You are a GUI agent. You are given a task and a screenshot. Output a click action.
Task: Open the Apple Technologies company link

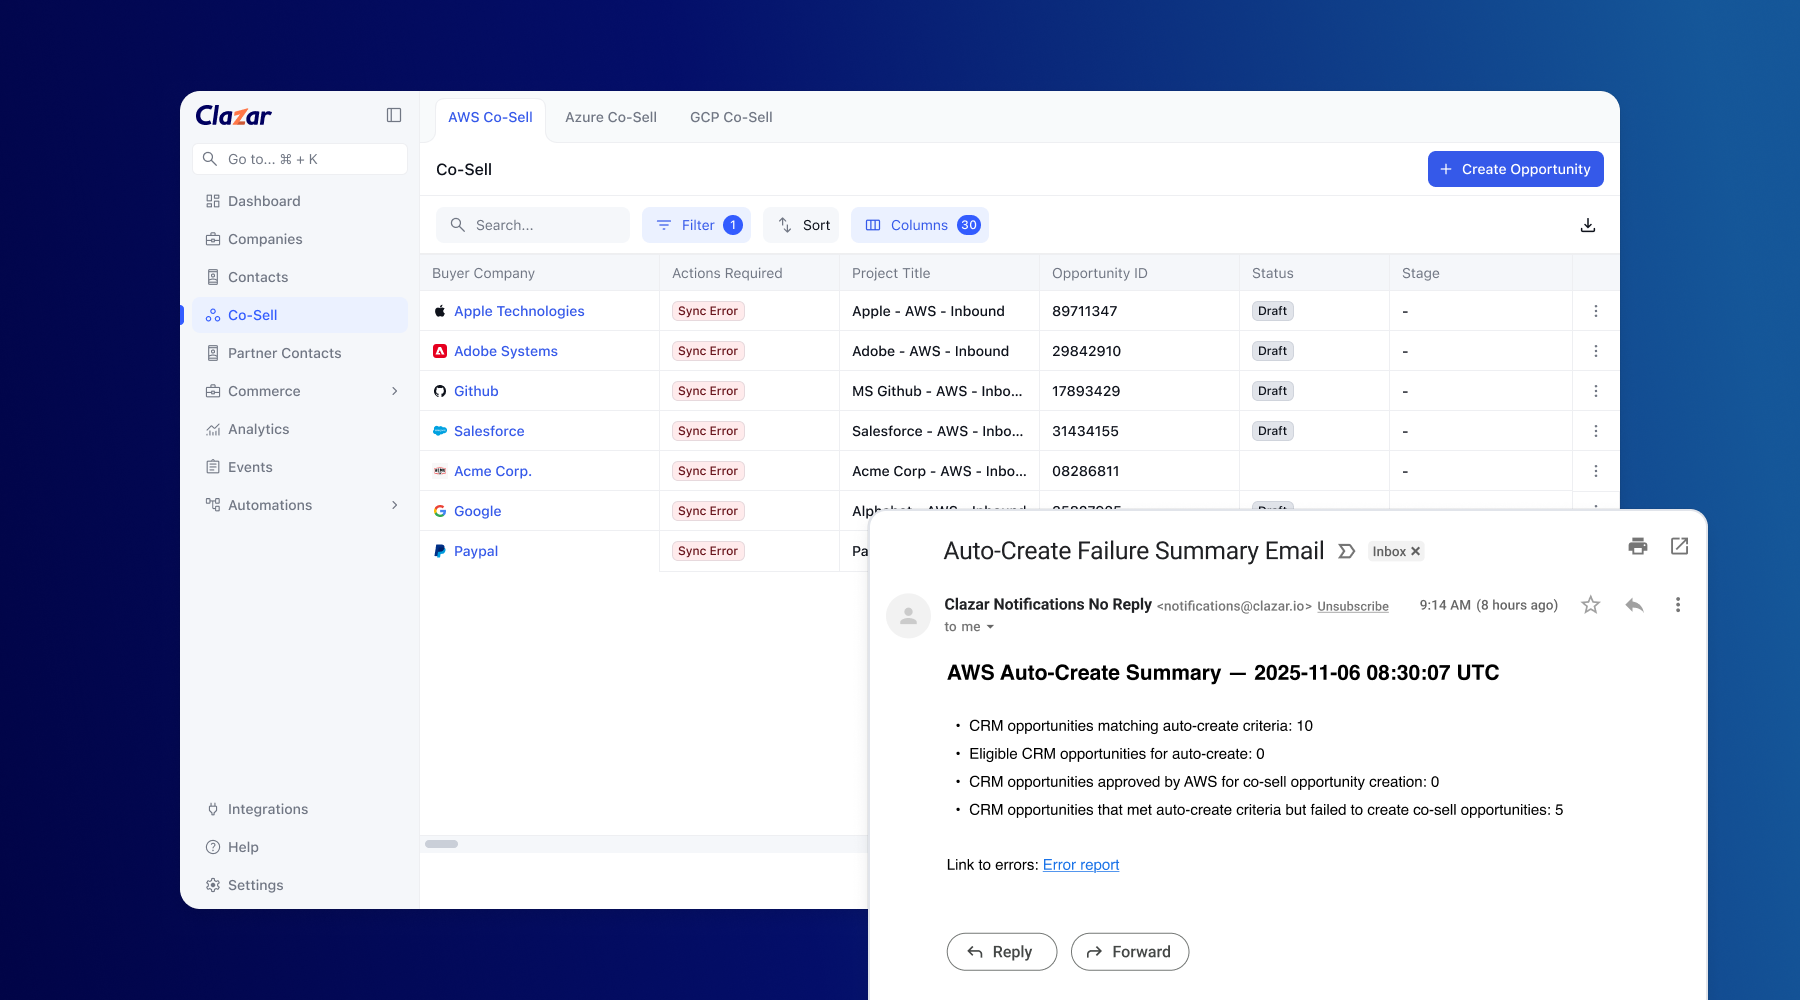tap(519, 311)
